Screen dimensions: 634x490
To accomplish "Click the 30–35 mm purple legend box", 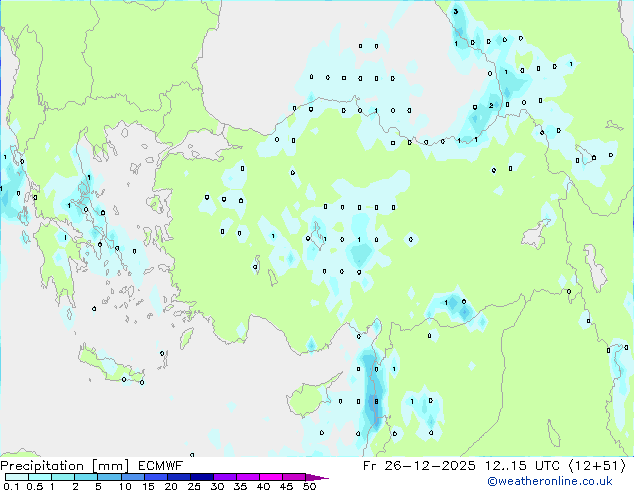I will pyautogui.click(x=224, y=477).
